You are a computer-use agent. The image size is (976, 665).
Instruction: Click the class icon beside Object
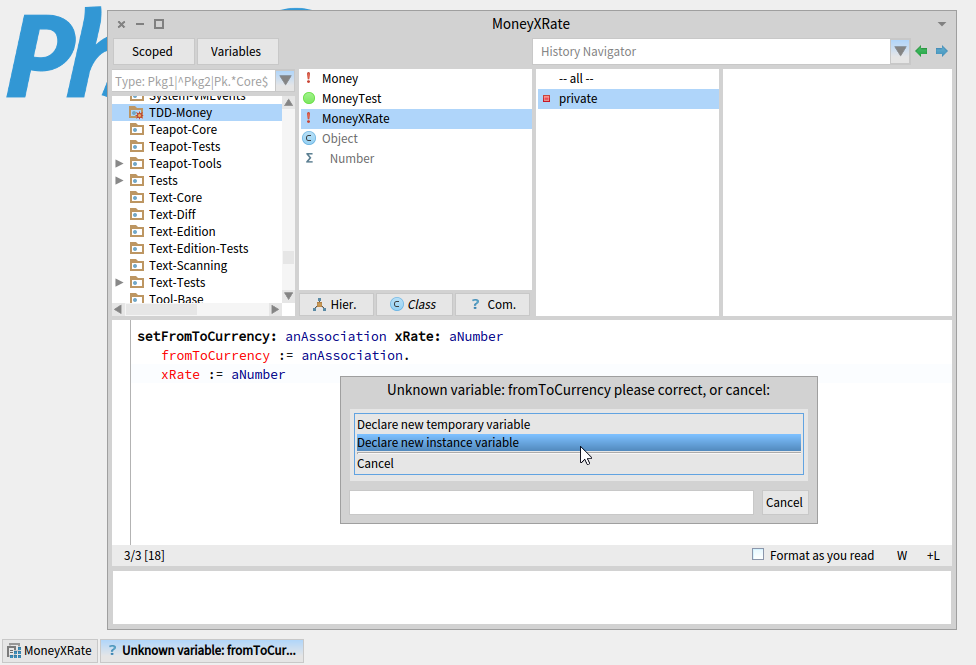(309, 138)
